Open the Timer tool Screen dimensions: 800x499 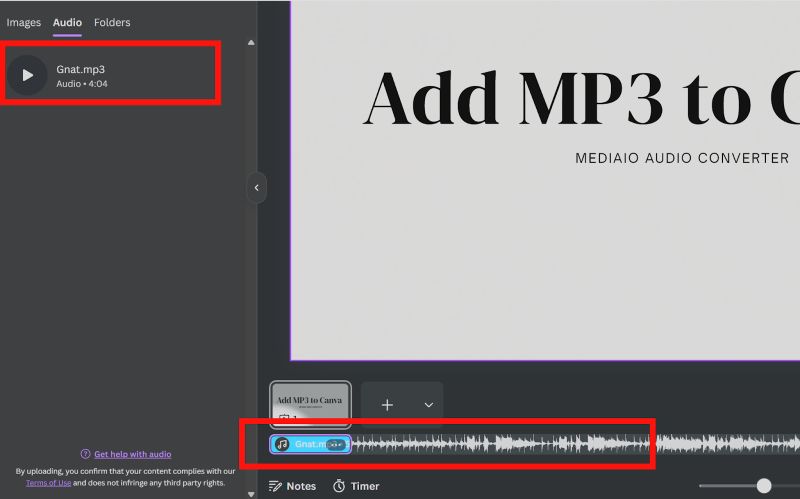click(x=356, y=486)
